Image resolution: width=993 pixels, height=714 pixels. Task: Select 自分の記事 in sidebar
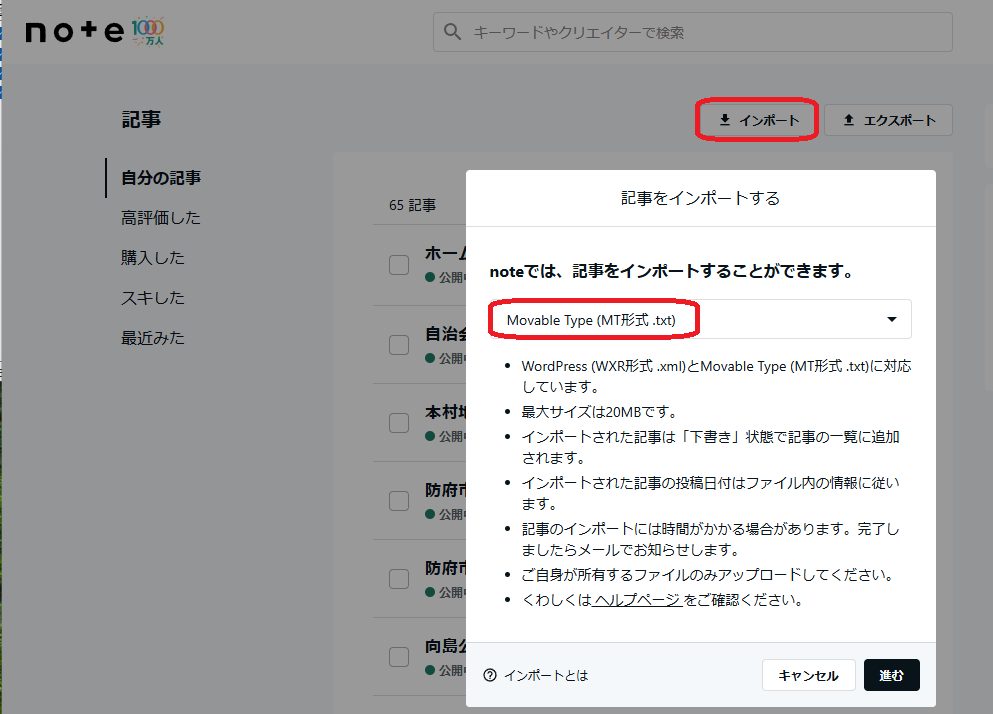point(161,178)
